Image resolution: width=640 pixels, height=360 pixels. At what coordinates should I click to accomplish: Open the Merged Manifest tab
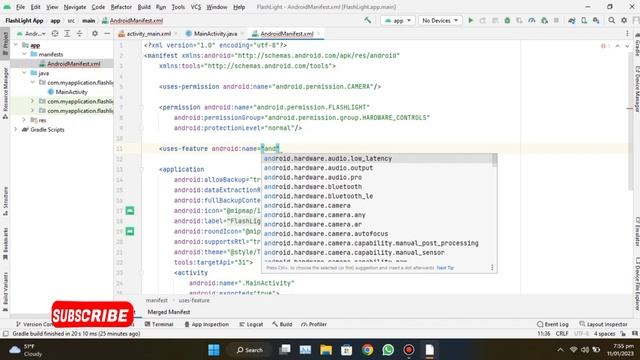169,312
